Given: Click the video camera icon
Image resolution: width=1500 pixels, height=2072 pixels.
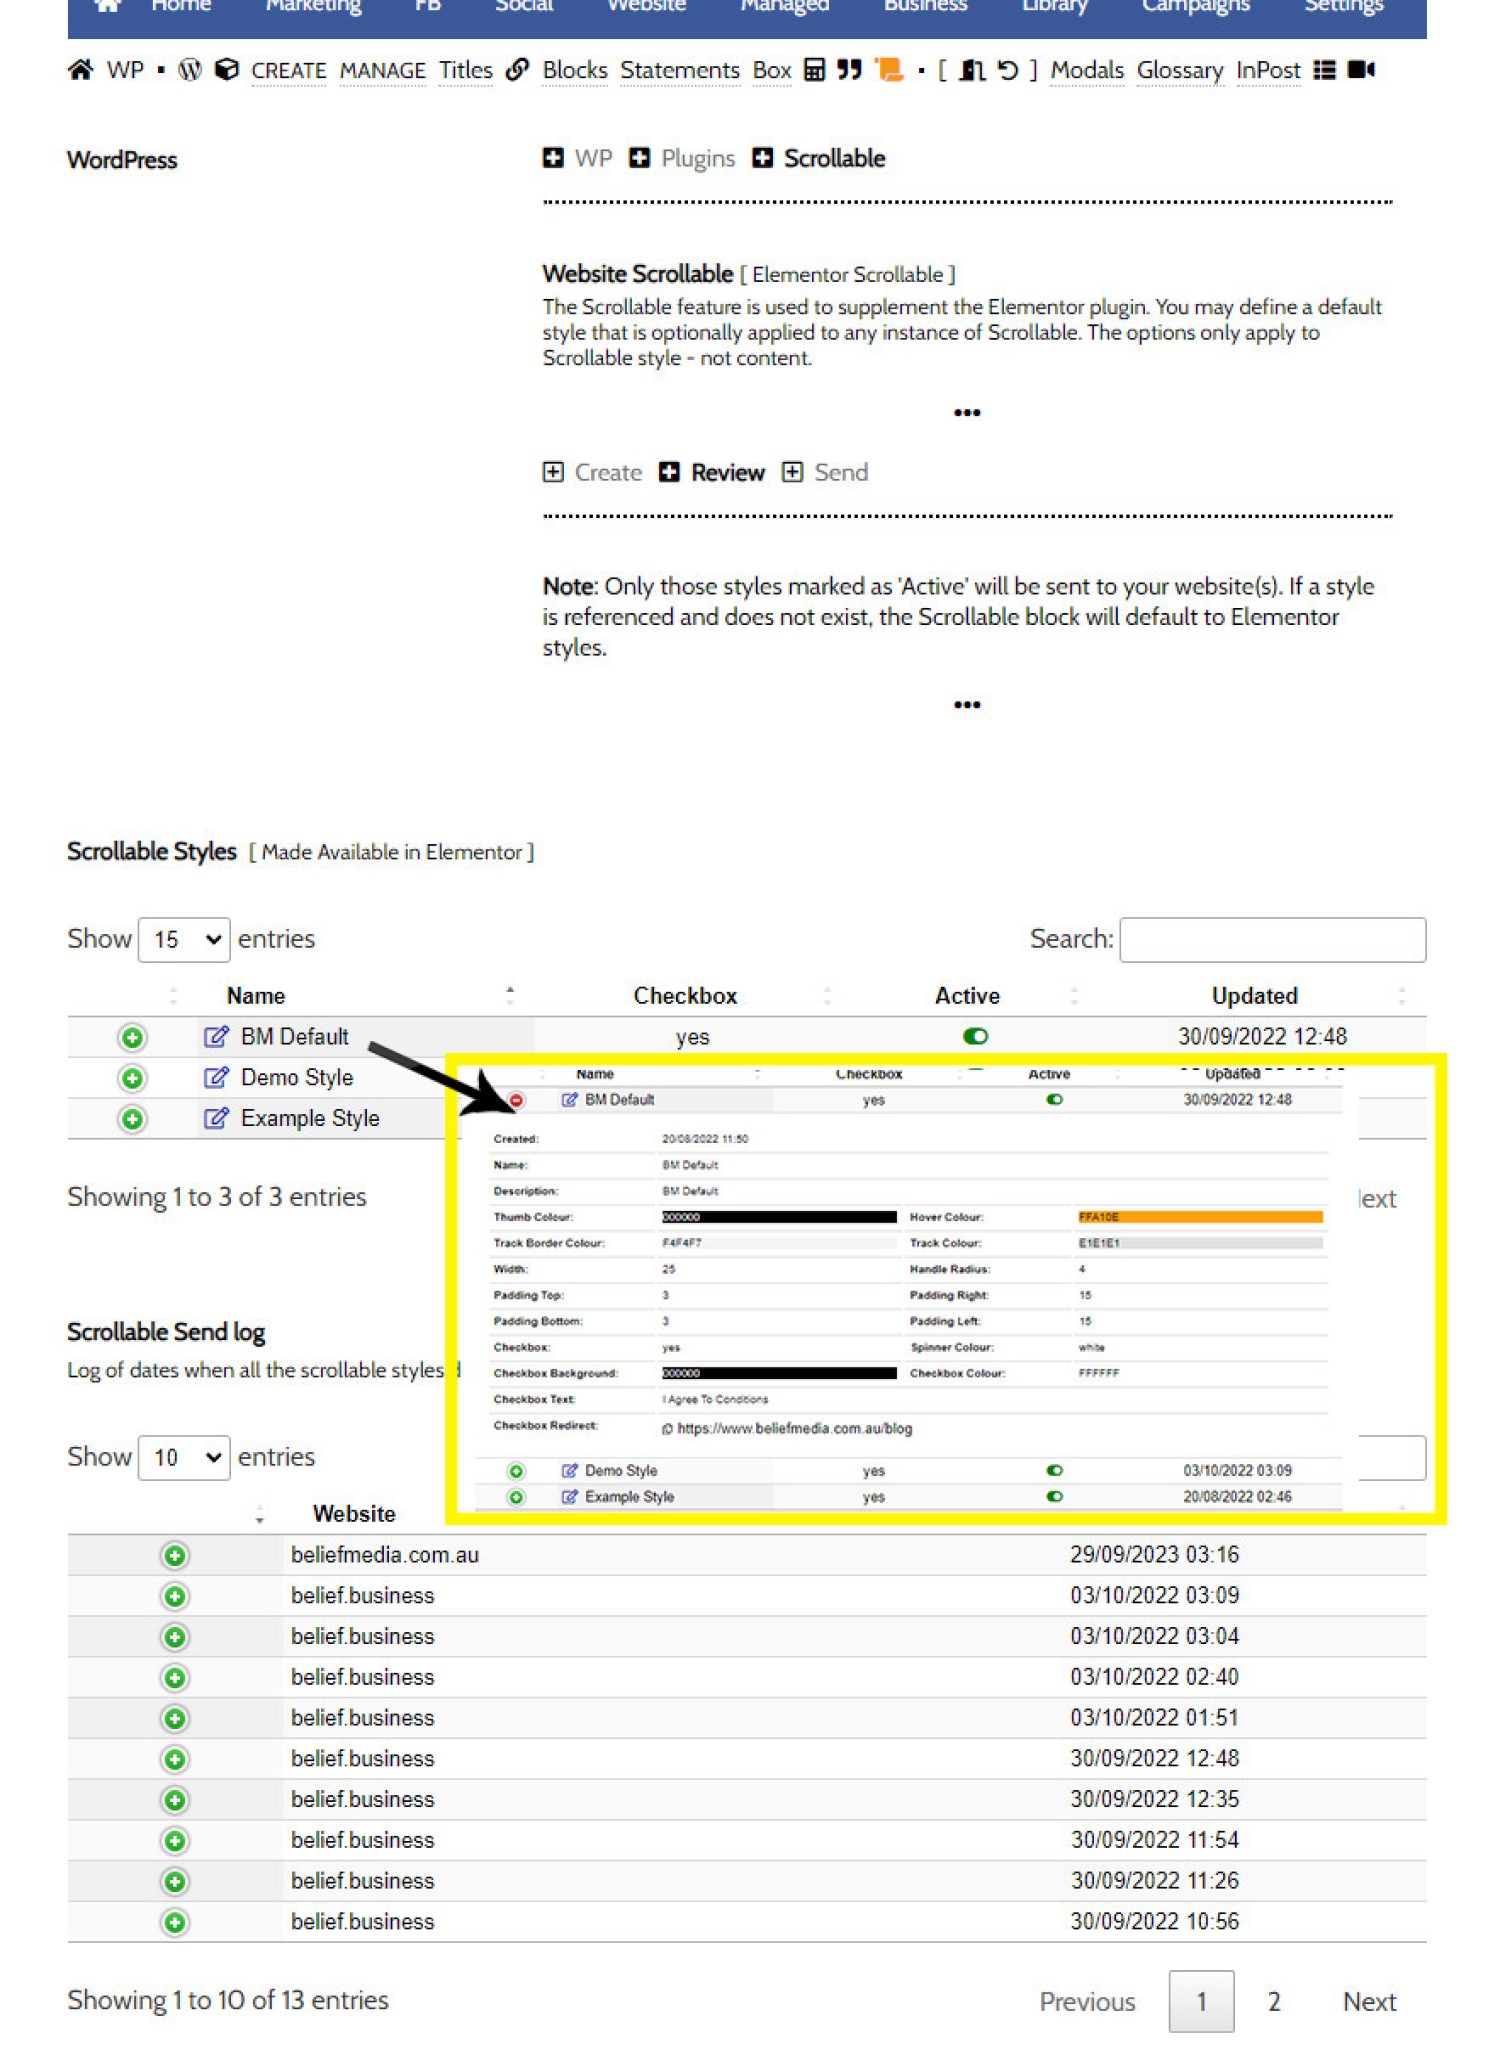Looking at the screenshot, I should [1361, 70].
